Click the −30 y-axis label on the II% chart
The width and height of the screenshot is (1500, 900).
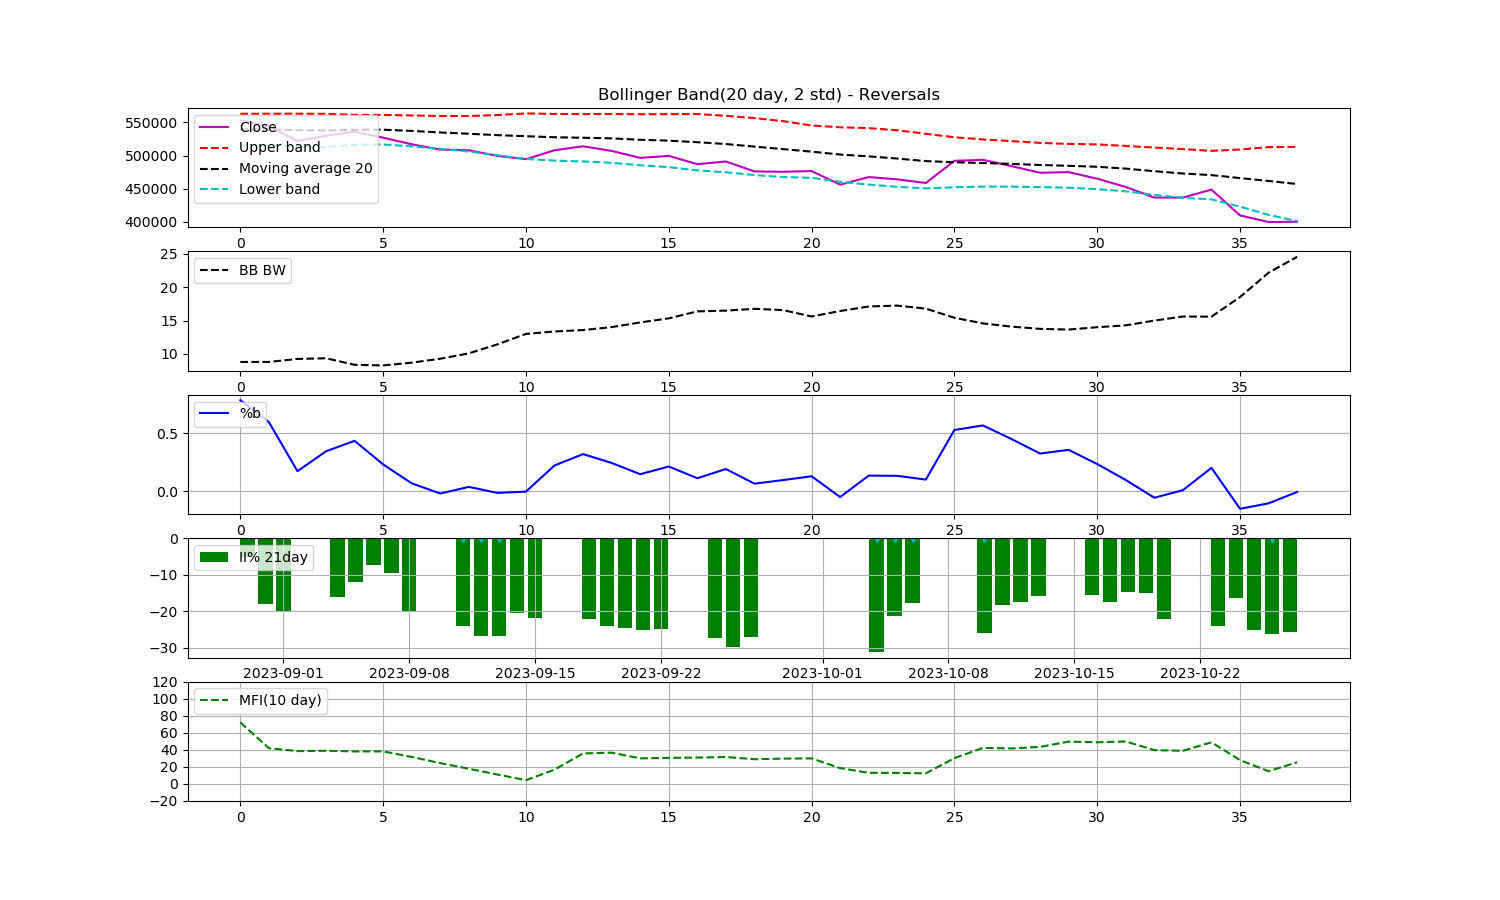coord(163,648)
